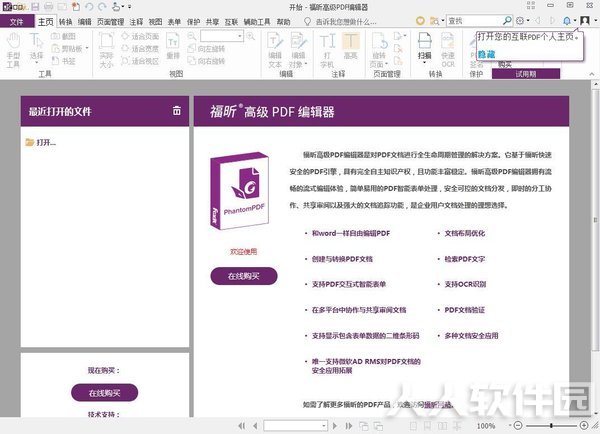Screen dimensions: 600x434
Task: Click Buy Online button under PhantomPDF box
Action: (244, 276)
